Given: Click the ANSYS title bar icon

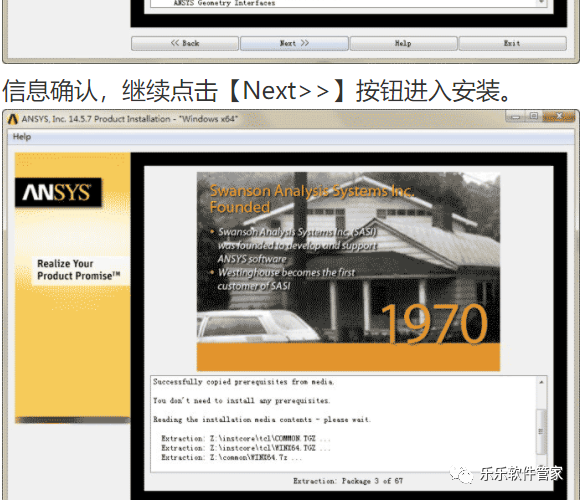Looking at the screenshot, I should coord(13,119).
